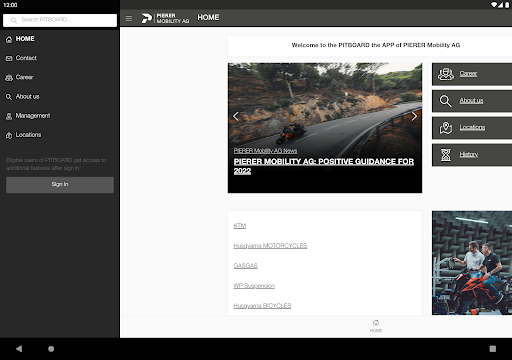Click the Management person icon
The image size is (512, 360).
coord(9,116)
